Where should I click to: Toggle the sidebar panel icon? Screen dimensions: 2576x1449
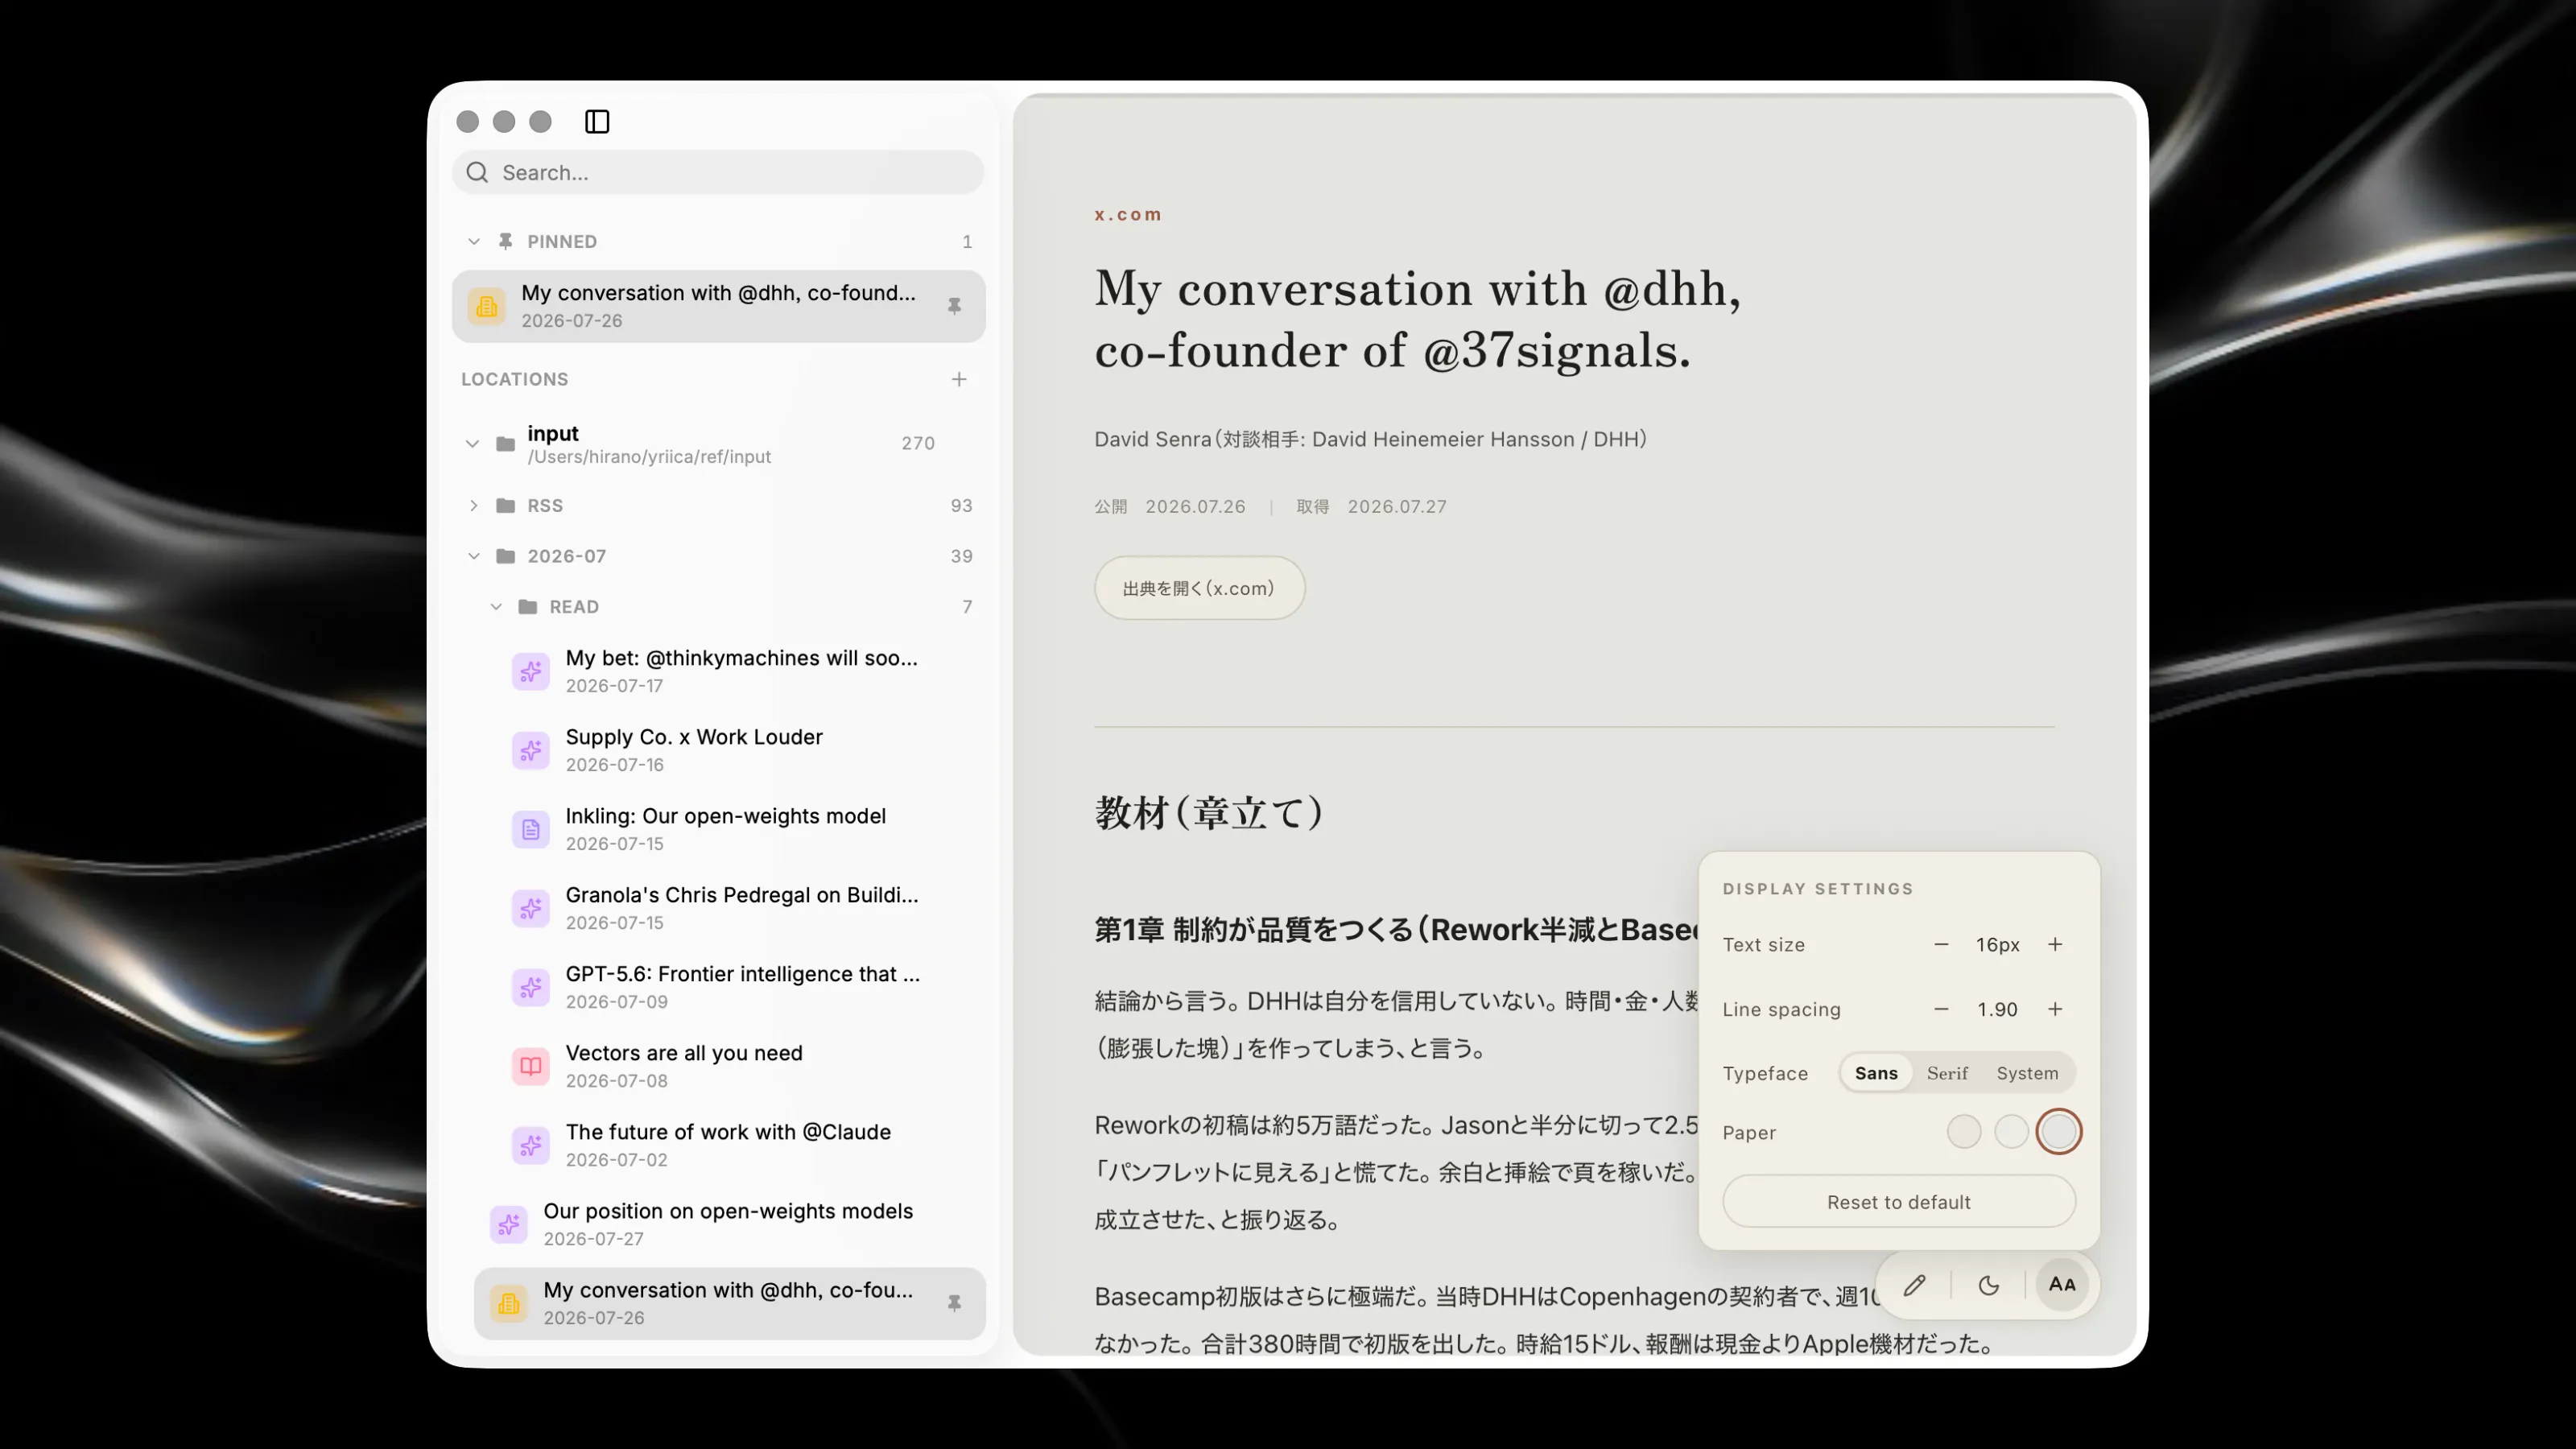coord(597,121)
